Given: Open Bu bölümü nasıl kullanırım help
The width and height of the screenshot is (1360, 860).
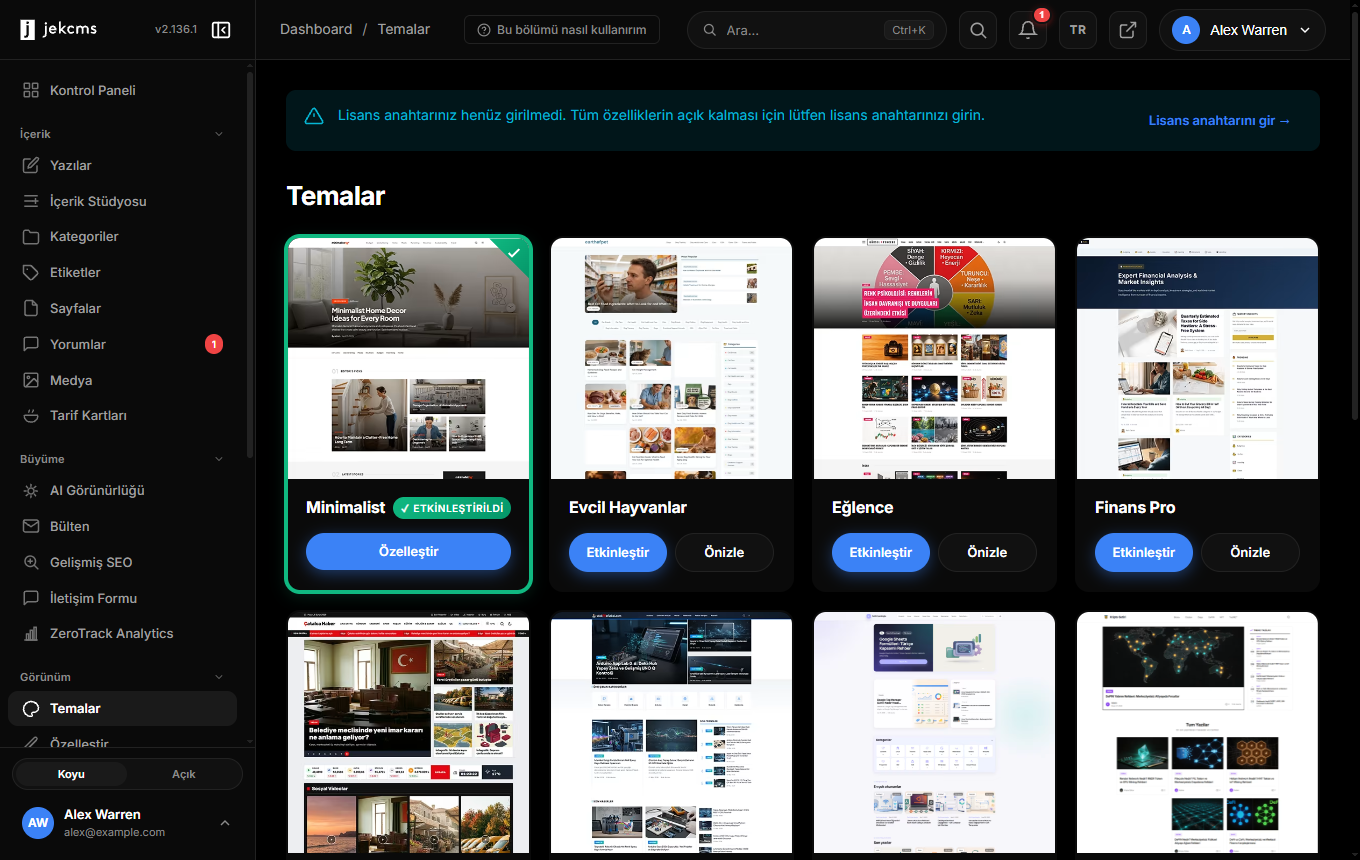Looking at the screenshot, I should pyautogui.click(x=562, y=30).
